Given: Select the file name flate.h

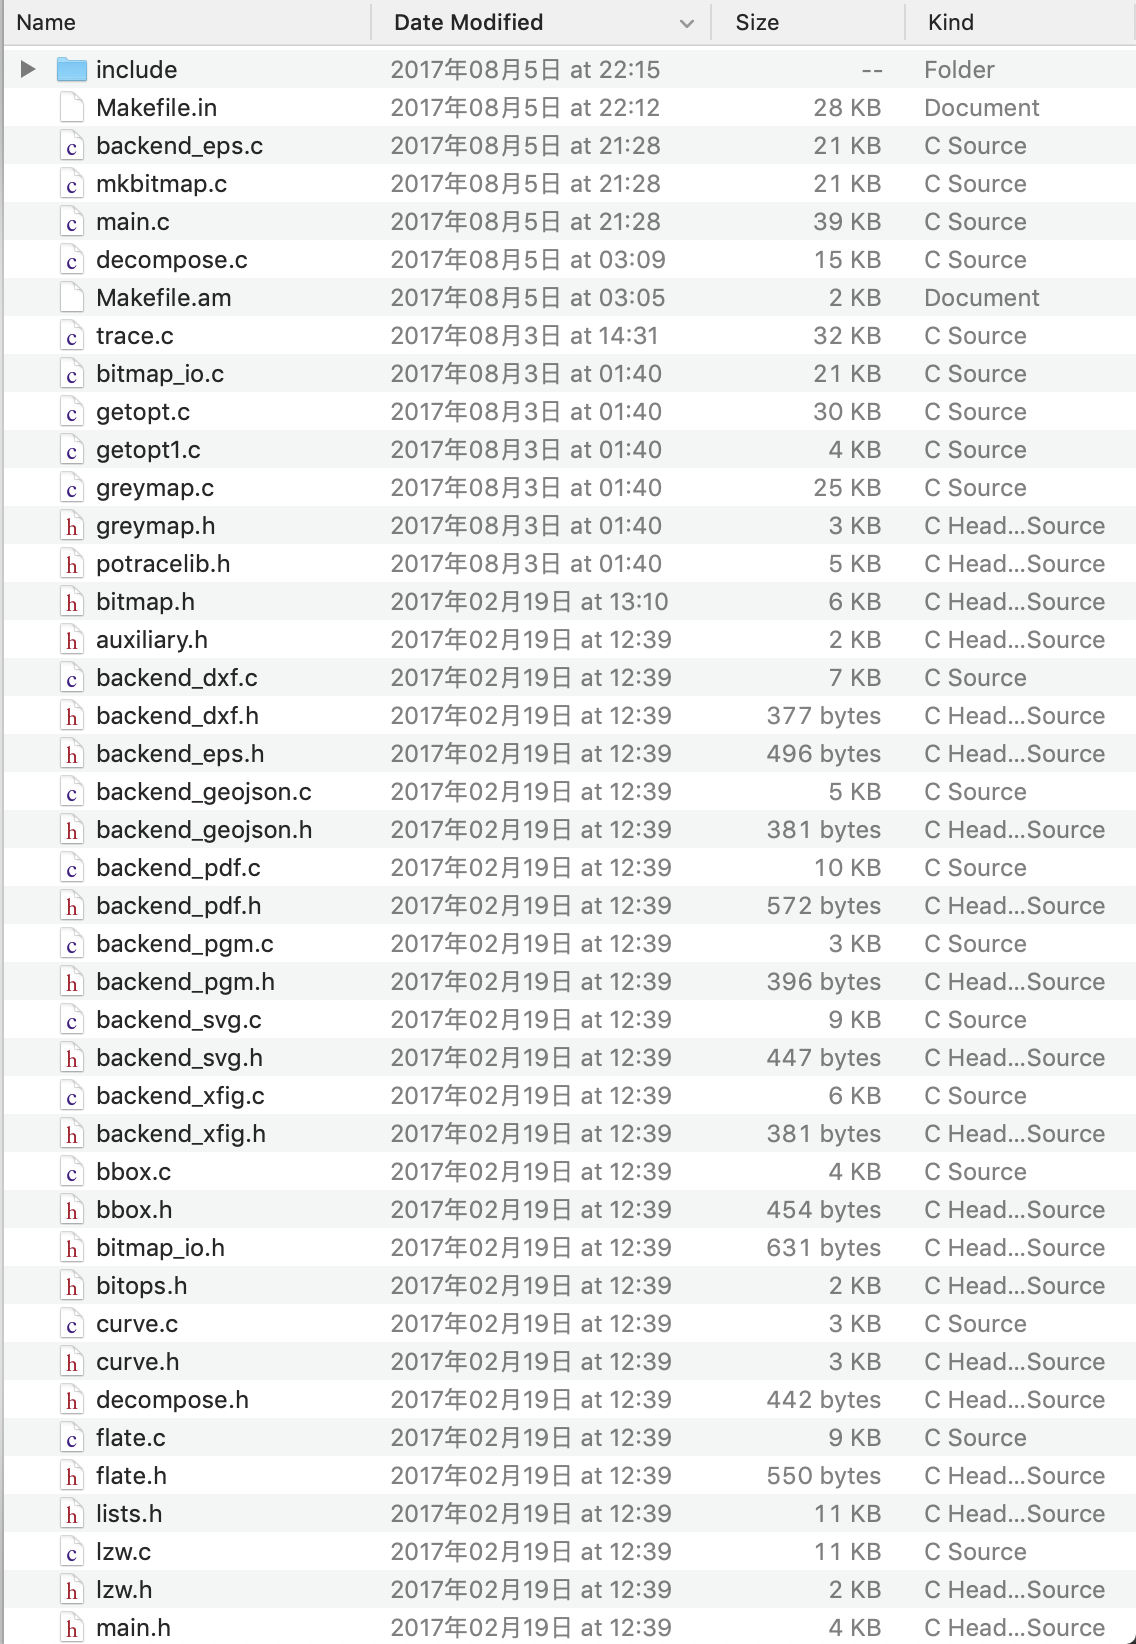Looking at the screenshot, I should pos(131,1476).
